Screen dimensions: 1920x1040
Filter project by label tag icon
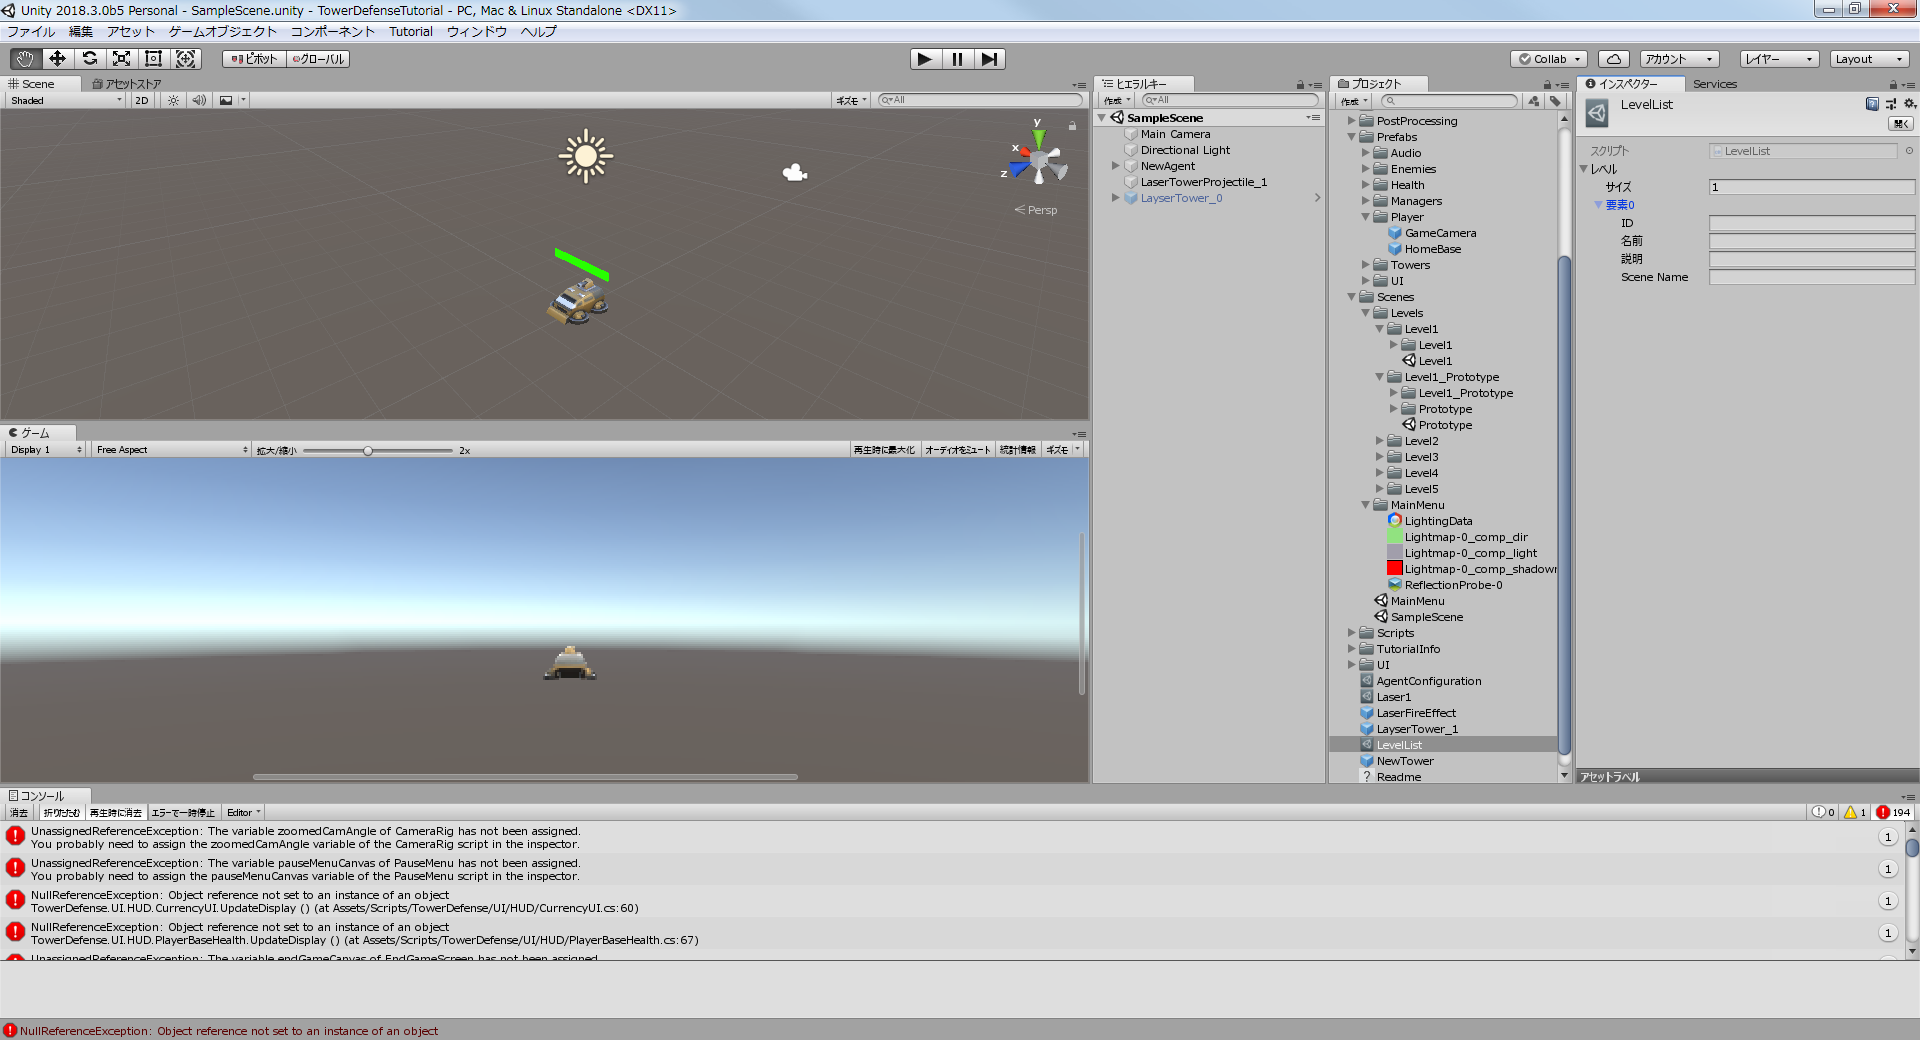click(x=1555, y=101)
